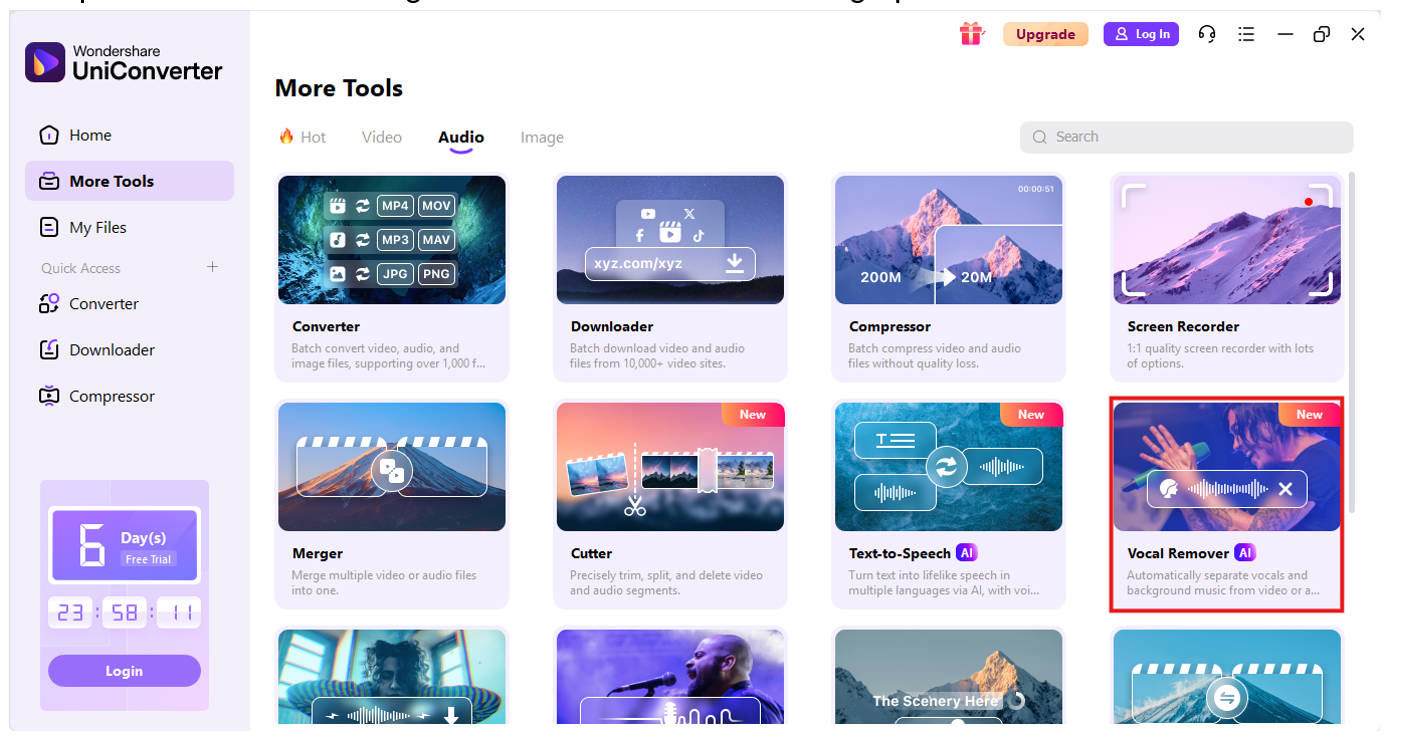
Task: Open Converter from Quick Access
Action: point(130,303)
